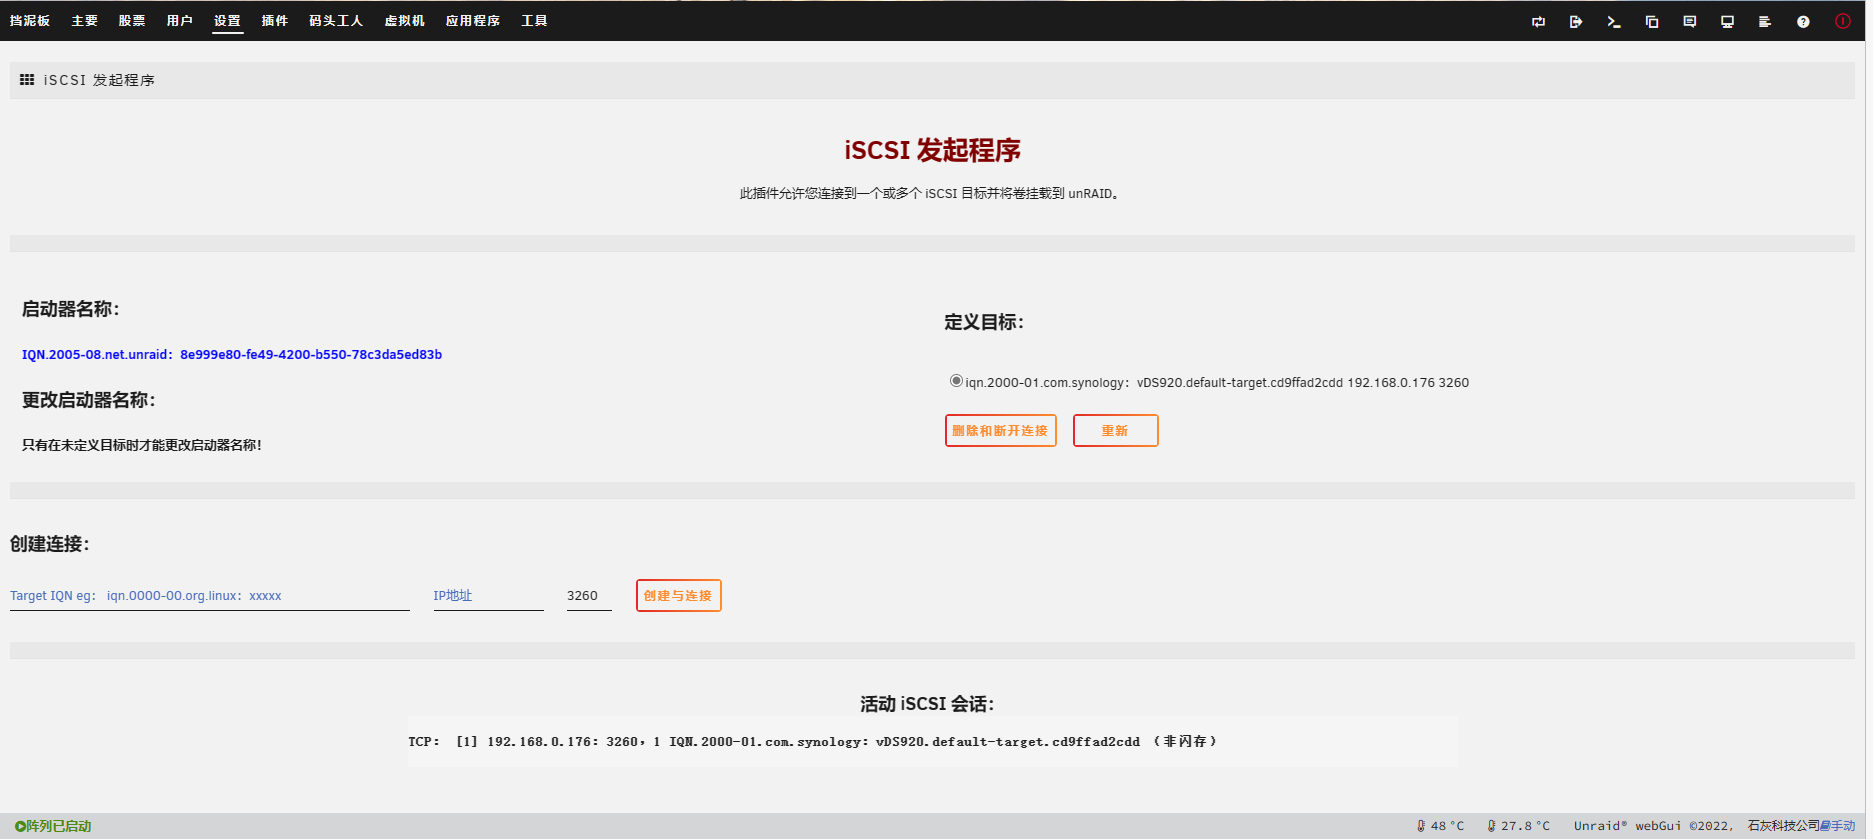The width and height of the screenshot is (1873, 839).
Task: Open the log lines icon
Action: click(1765, 21)
